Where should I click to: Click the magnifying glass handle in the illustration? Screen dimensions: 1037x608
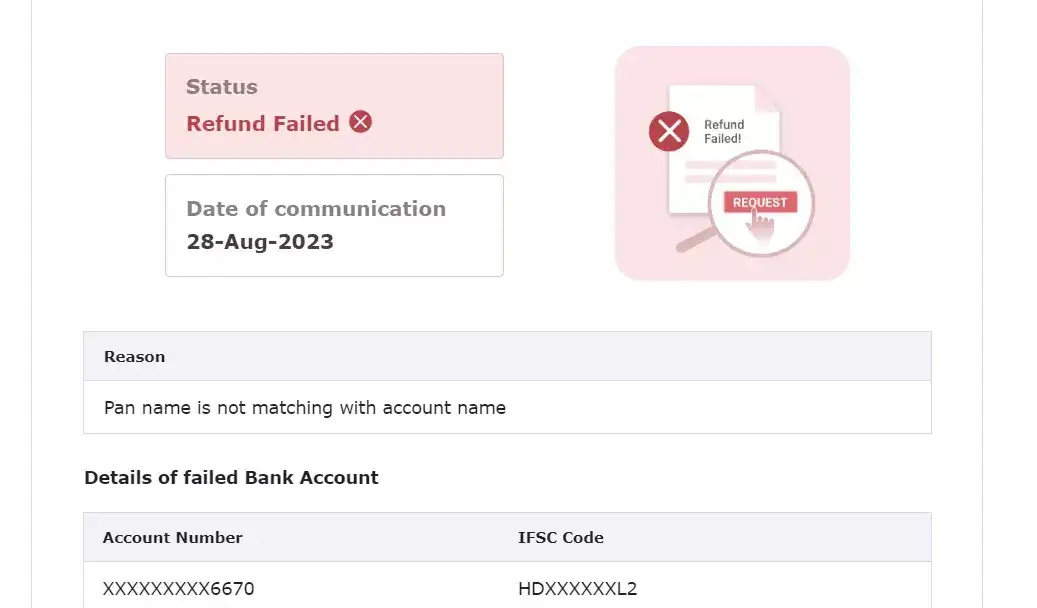(x=692, y=240)
